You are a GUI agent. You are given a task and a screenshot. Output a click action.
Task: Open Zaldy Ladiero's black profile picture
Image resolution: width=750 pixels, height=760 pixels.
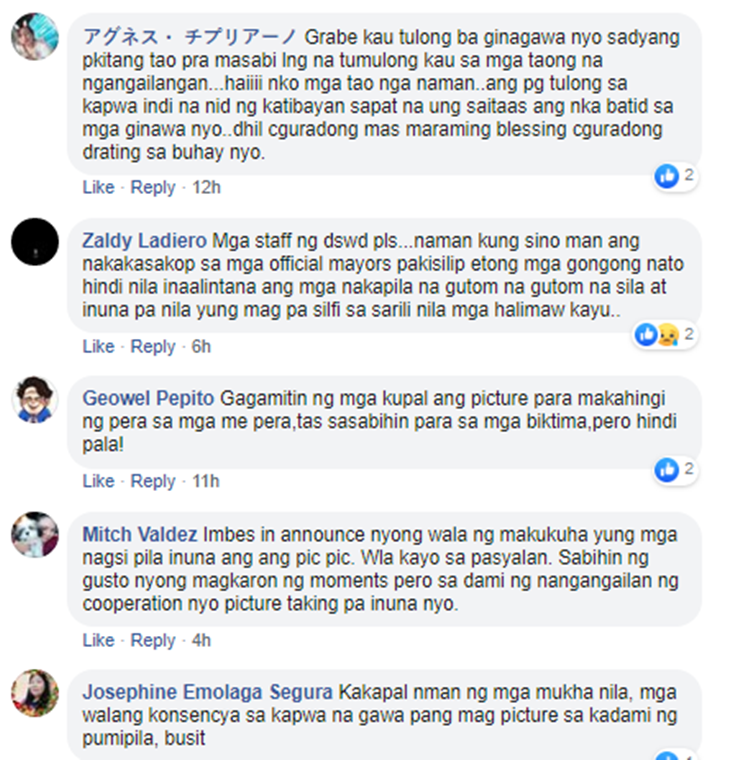point(35,242)
